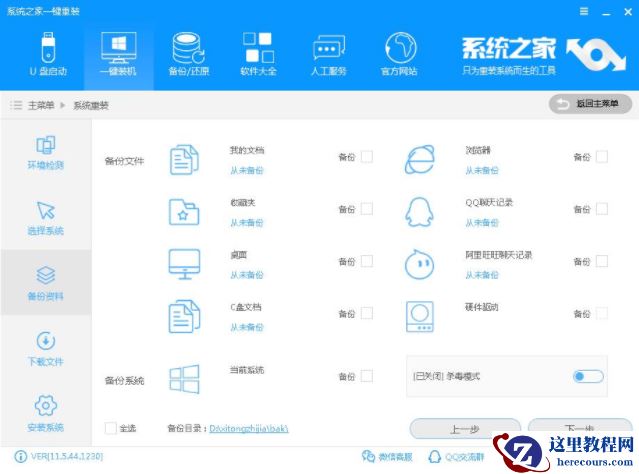The width and height of the screenshot is (639, 474).
Task: Click the 备份文件 section label
Action: click(124, 161)
